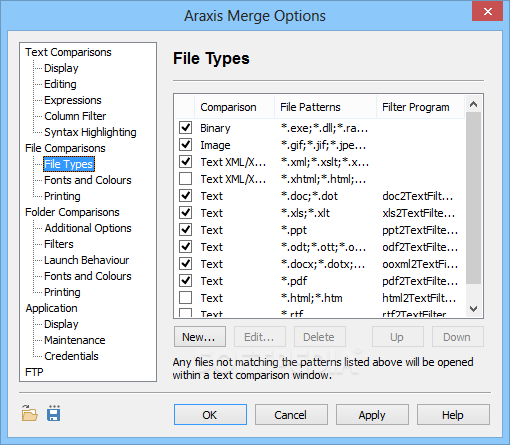Screen dimensions: 510x445
Task: Select the Binary comparison row text
Action: (215, 128)
